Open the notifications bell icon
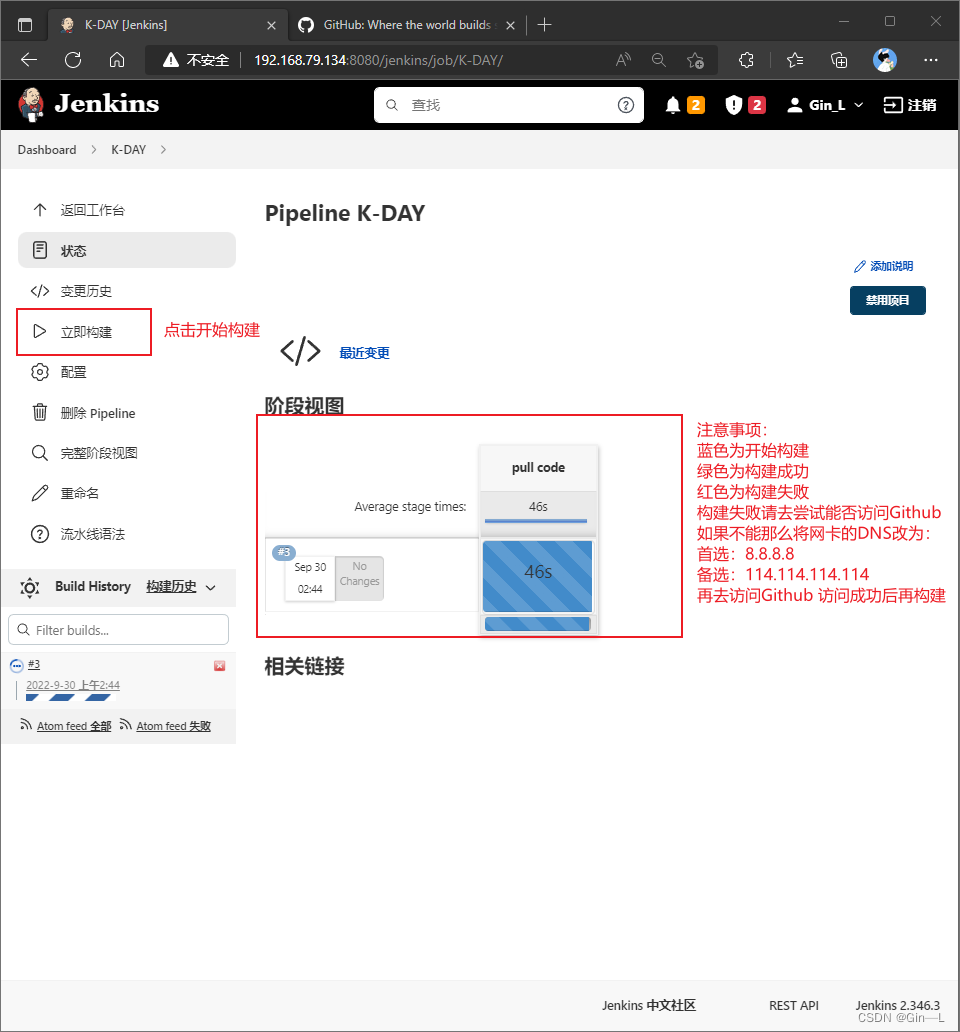 pyautogui.click(x=672, y=105)
